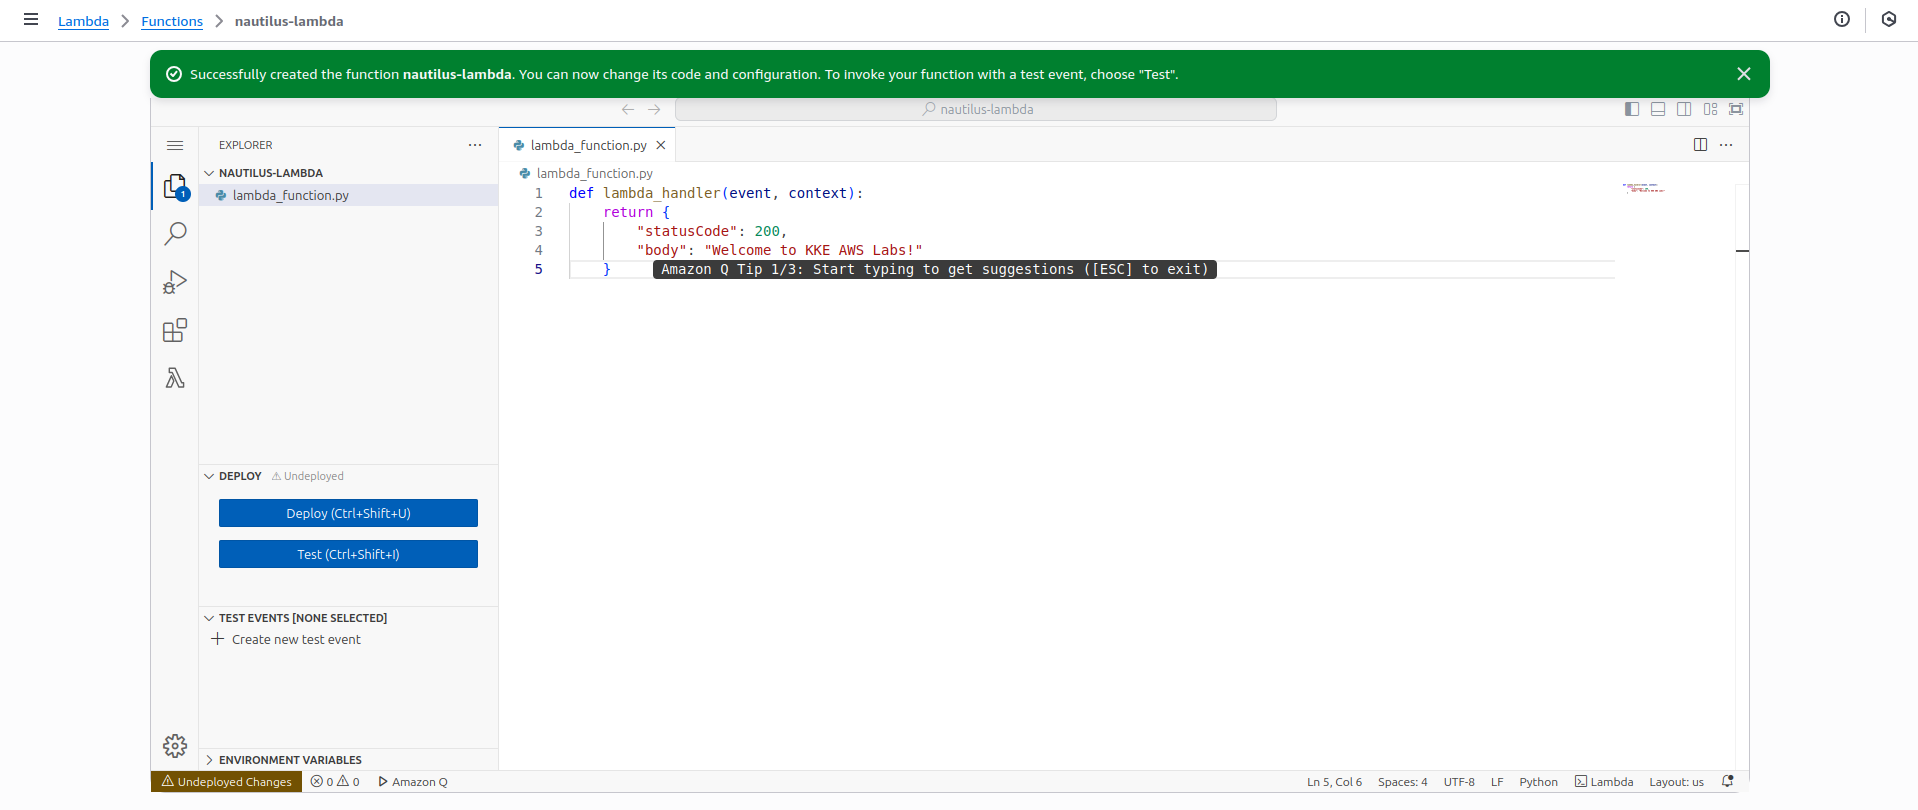Screen dimensions: 1918x810
Task: Open the hexagon settings icon in the header
Action: point(1889,19)
